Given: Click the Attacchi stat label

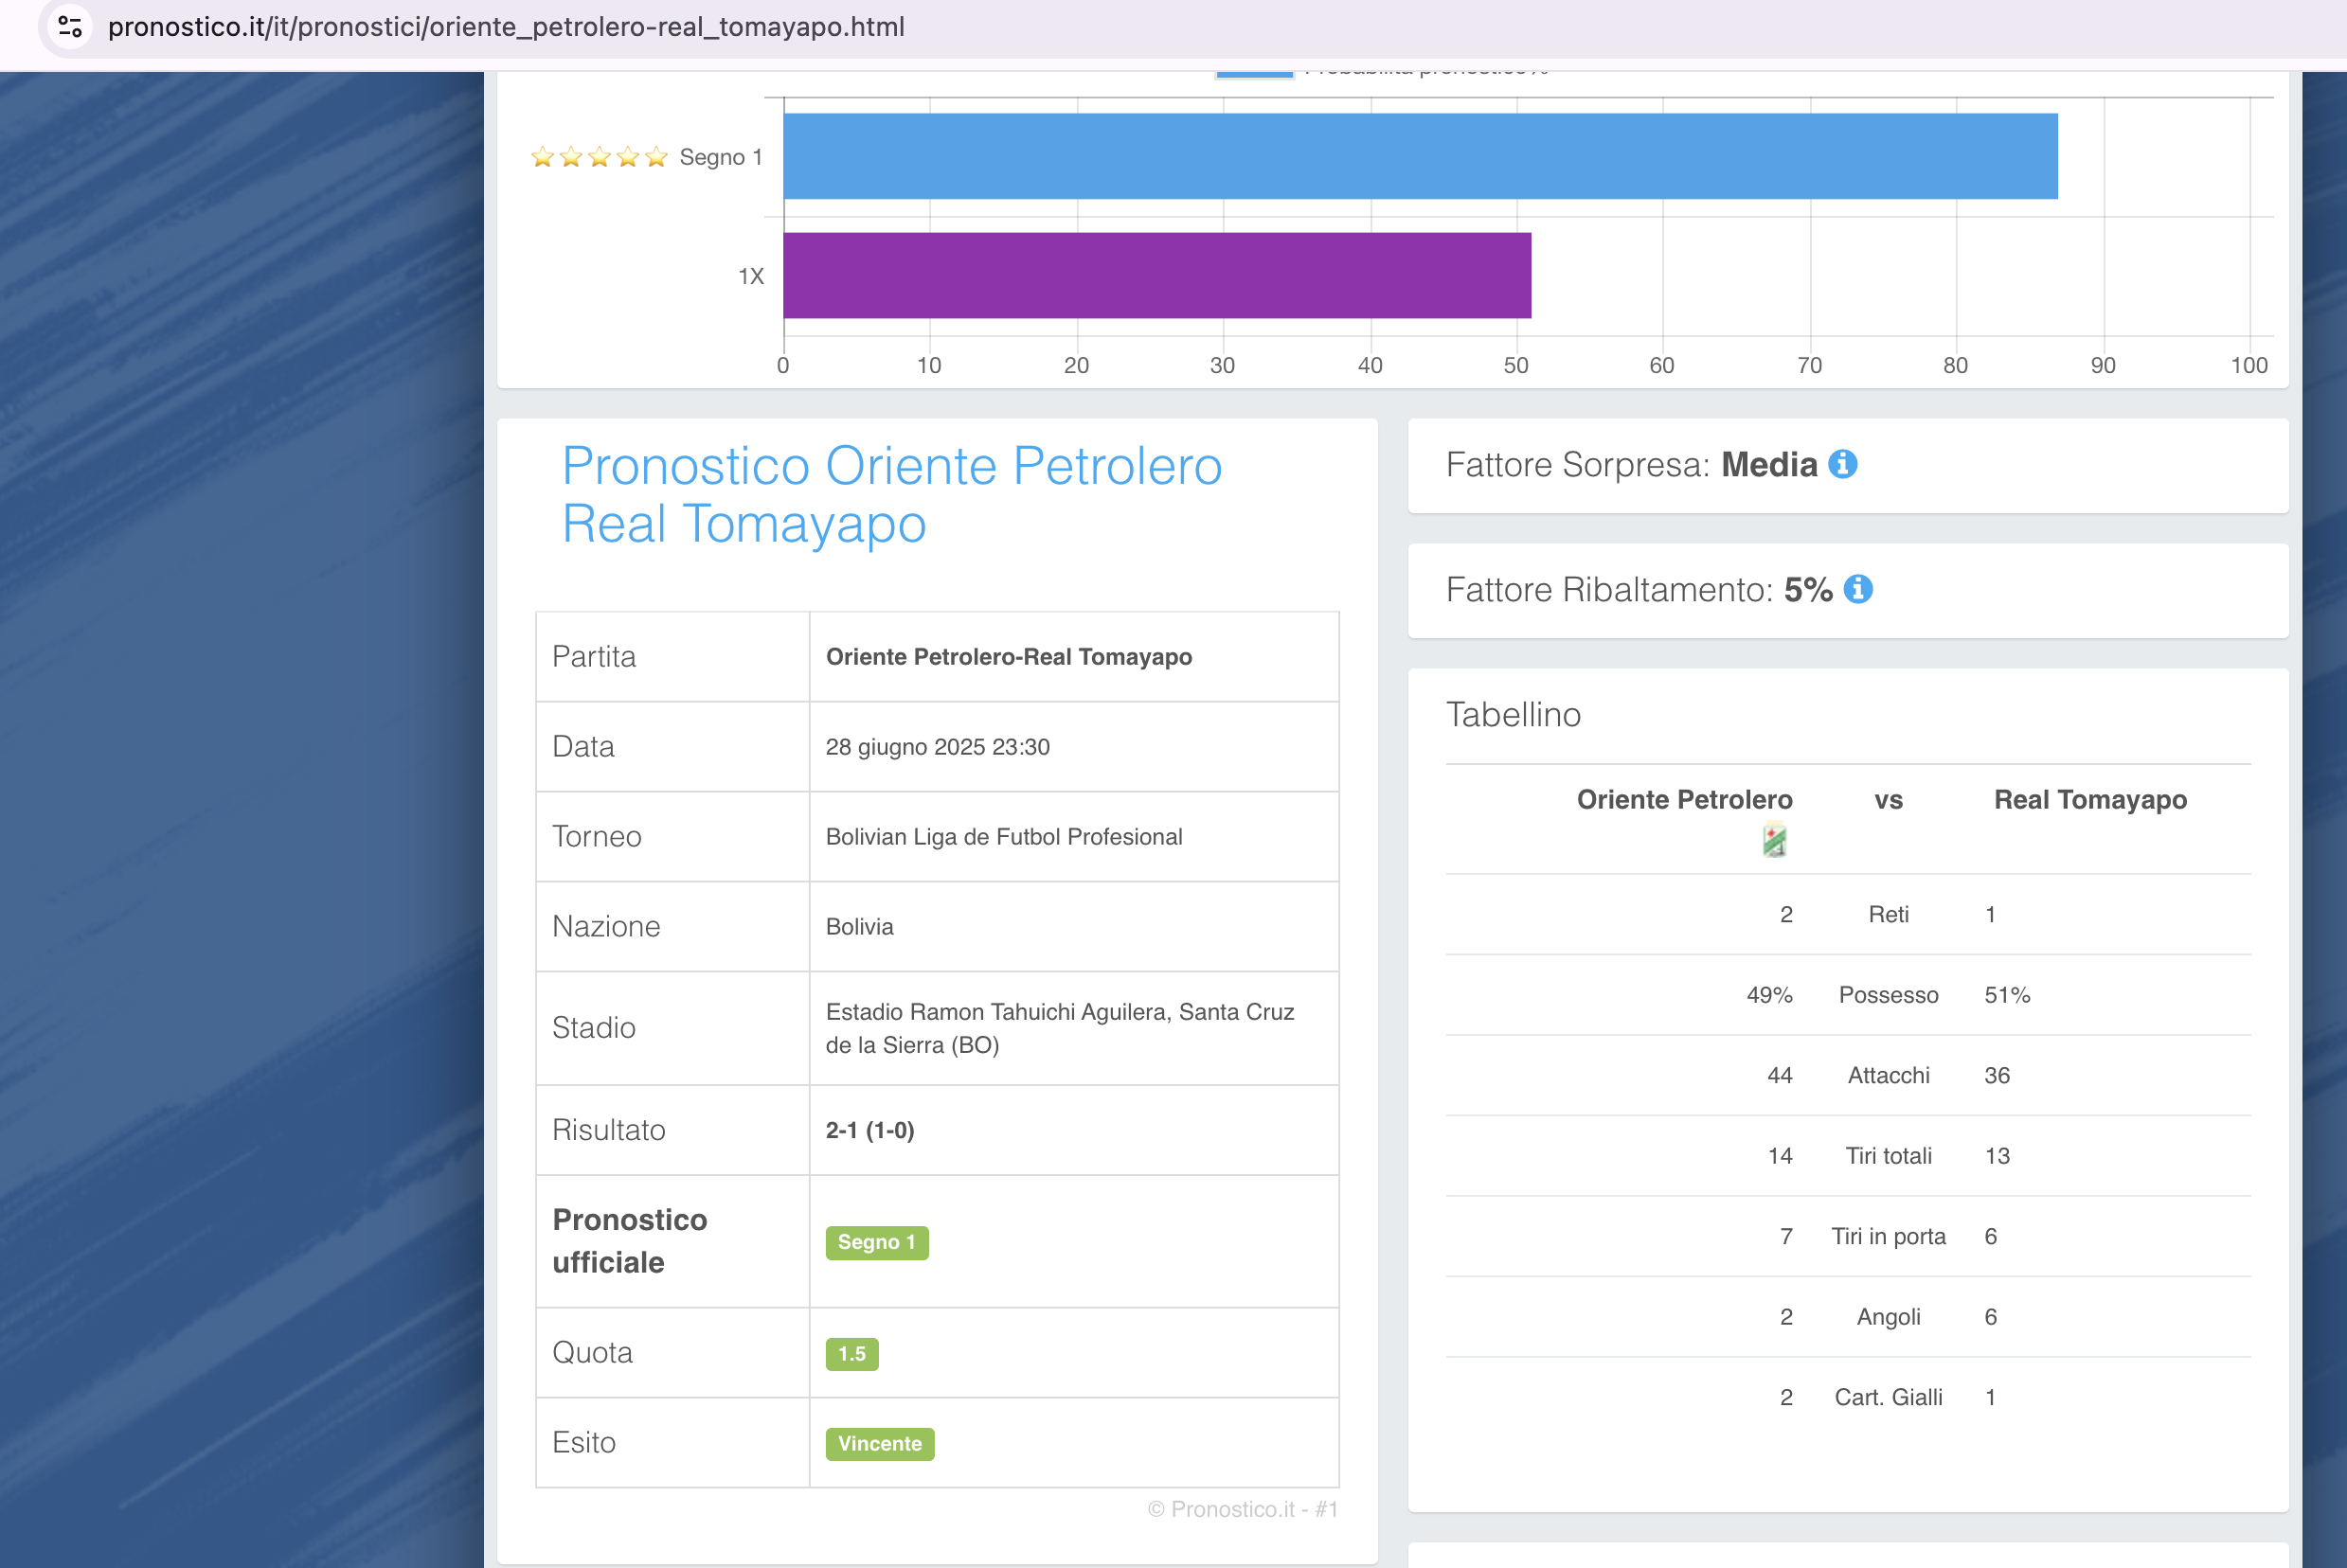Looking at the screenshot, I should 1889,1076.
